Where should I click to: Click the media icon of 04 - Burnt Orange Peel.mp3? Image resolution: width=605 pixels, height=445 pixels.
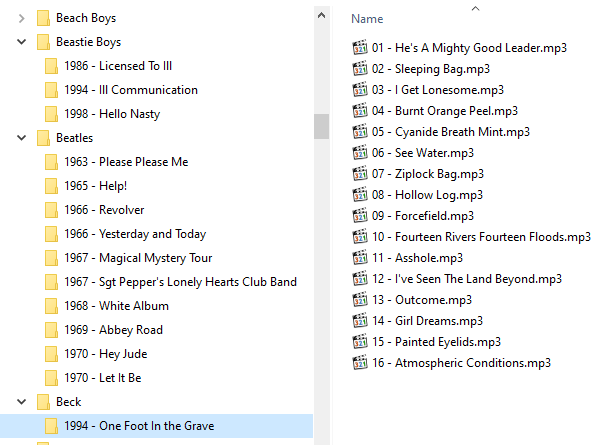tap(360, 111)
